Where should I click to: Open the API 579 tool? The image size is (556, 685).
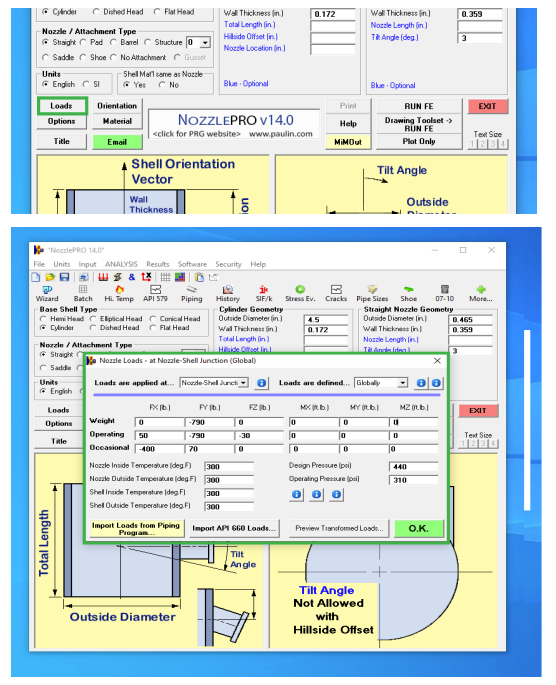pos(155,294)
